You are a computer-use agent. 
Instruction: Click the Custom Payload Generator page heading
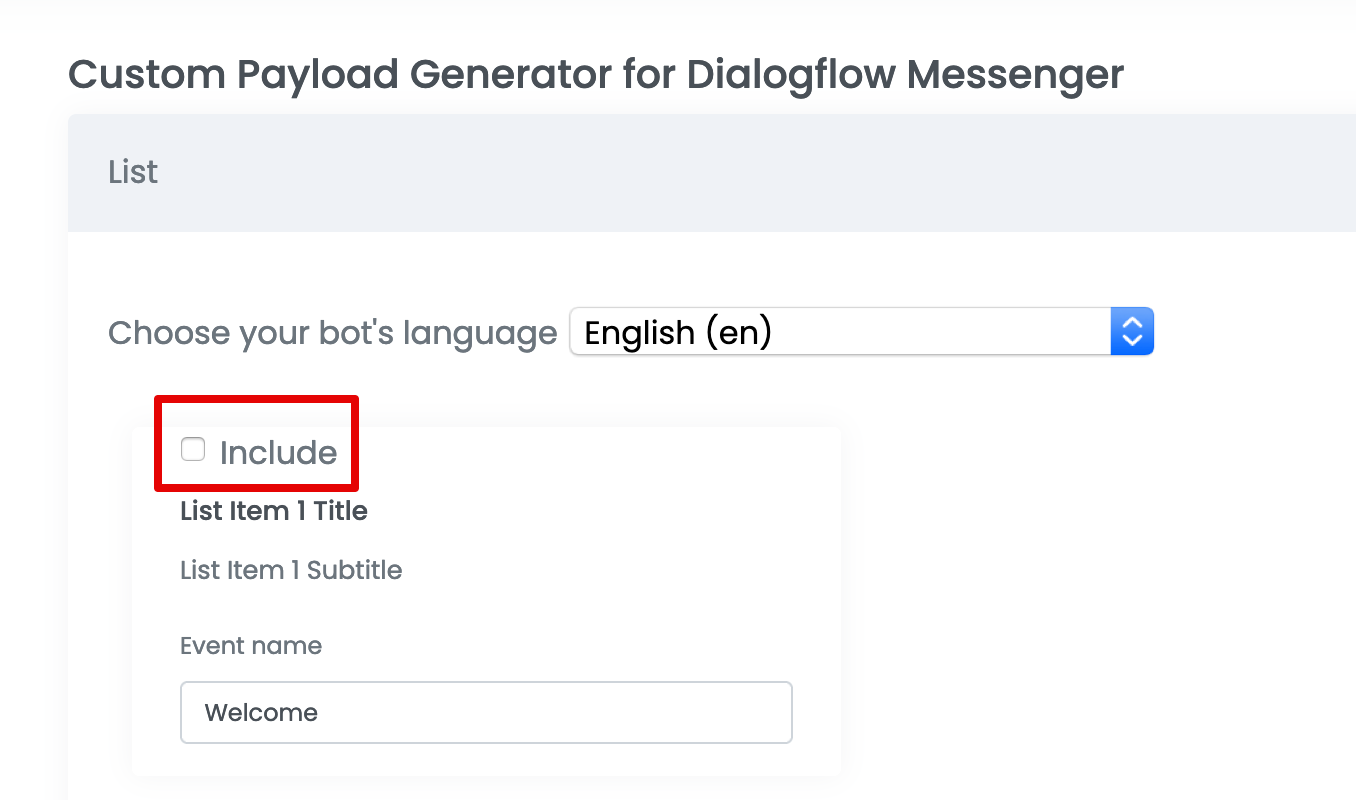(x=595, y=74)
